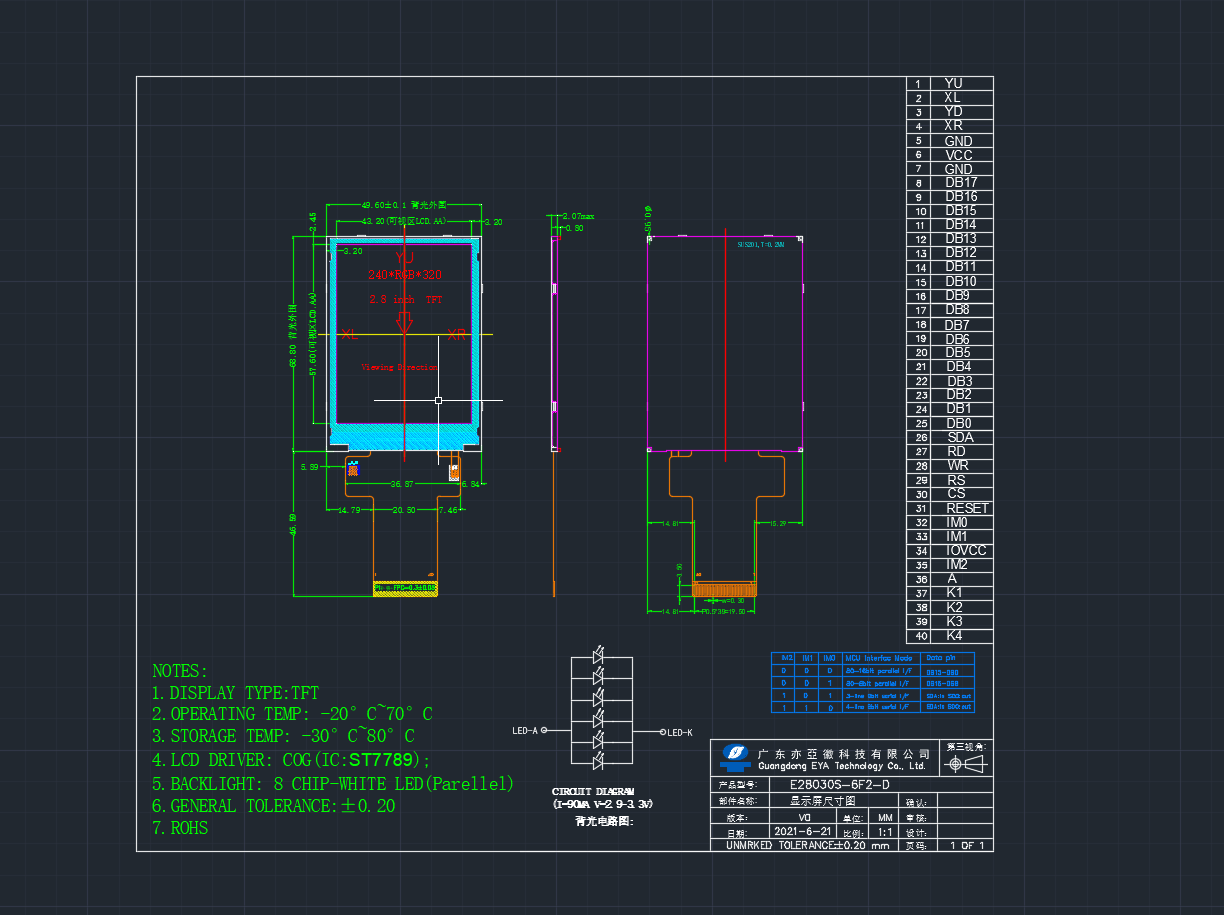Select the red '2.8 inch TFT' label
Viewport: 1224px width, 915px height.
pos(405,299)
